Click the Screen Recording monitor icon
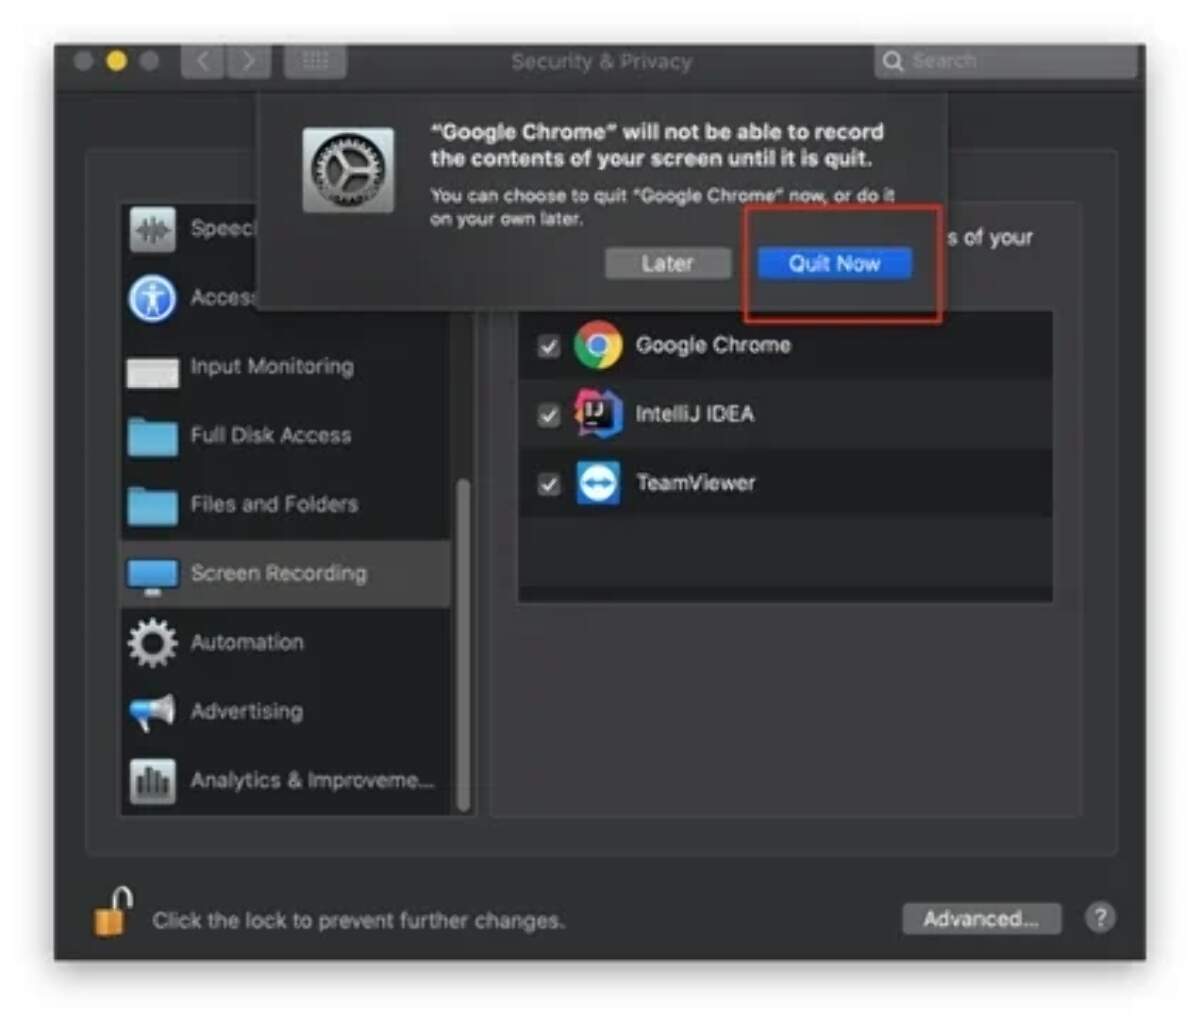Screen dimensions: 1200x1025 tap(152, 576)
